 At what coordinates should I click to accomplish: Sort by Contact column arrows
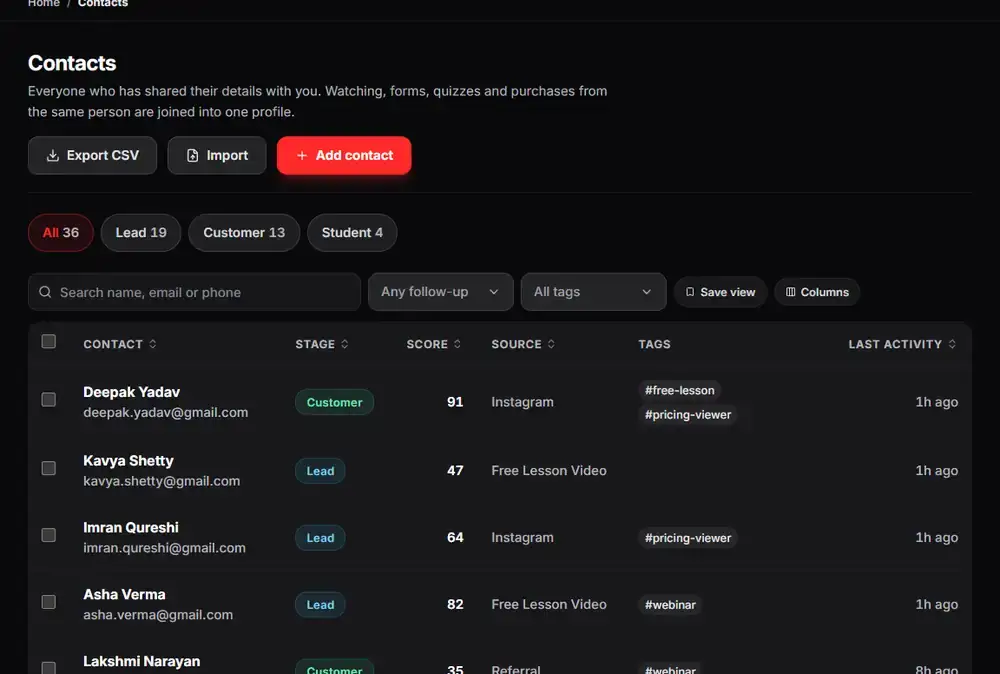point(152,344)
